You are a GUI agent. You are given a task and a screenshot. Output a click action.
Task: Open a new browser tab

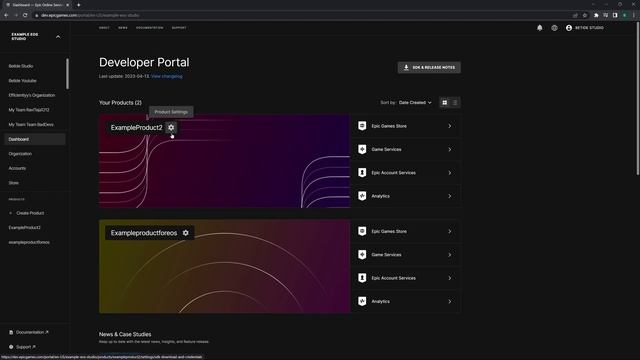tap(78, 5)
